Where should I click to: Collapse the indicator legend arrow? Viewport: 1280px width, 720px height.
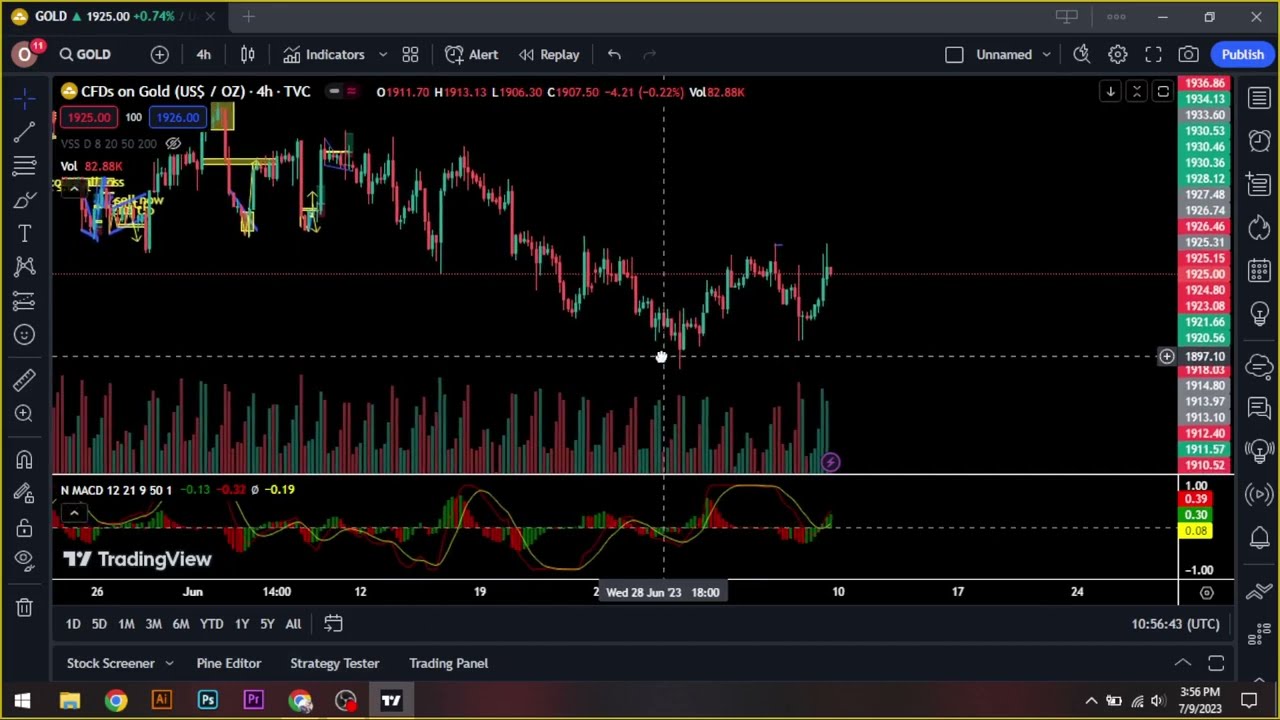pos(74,188)
